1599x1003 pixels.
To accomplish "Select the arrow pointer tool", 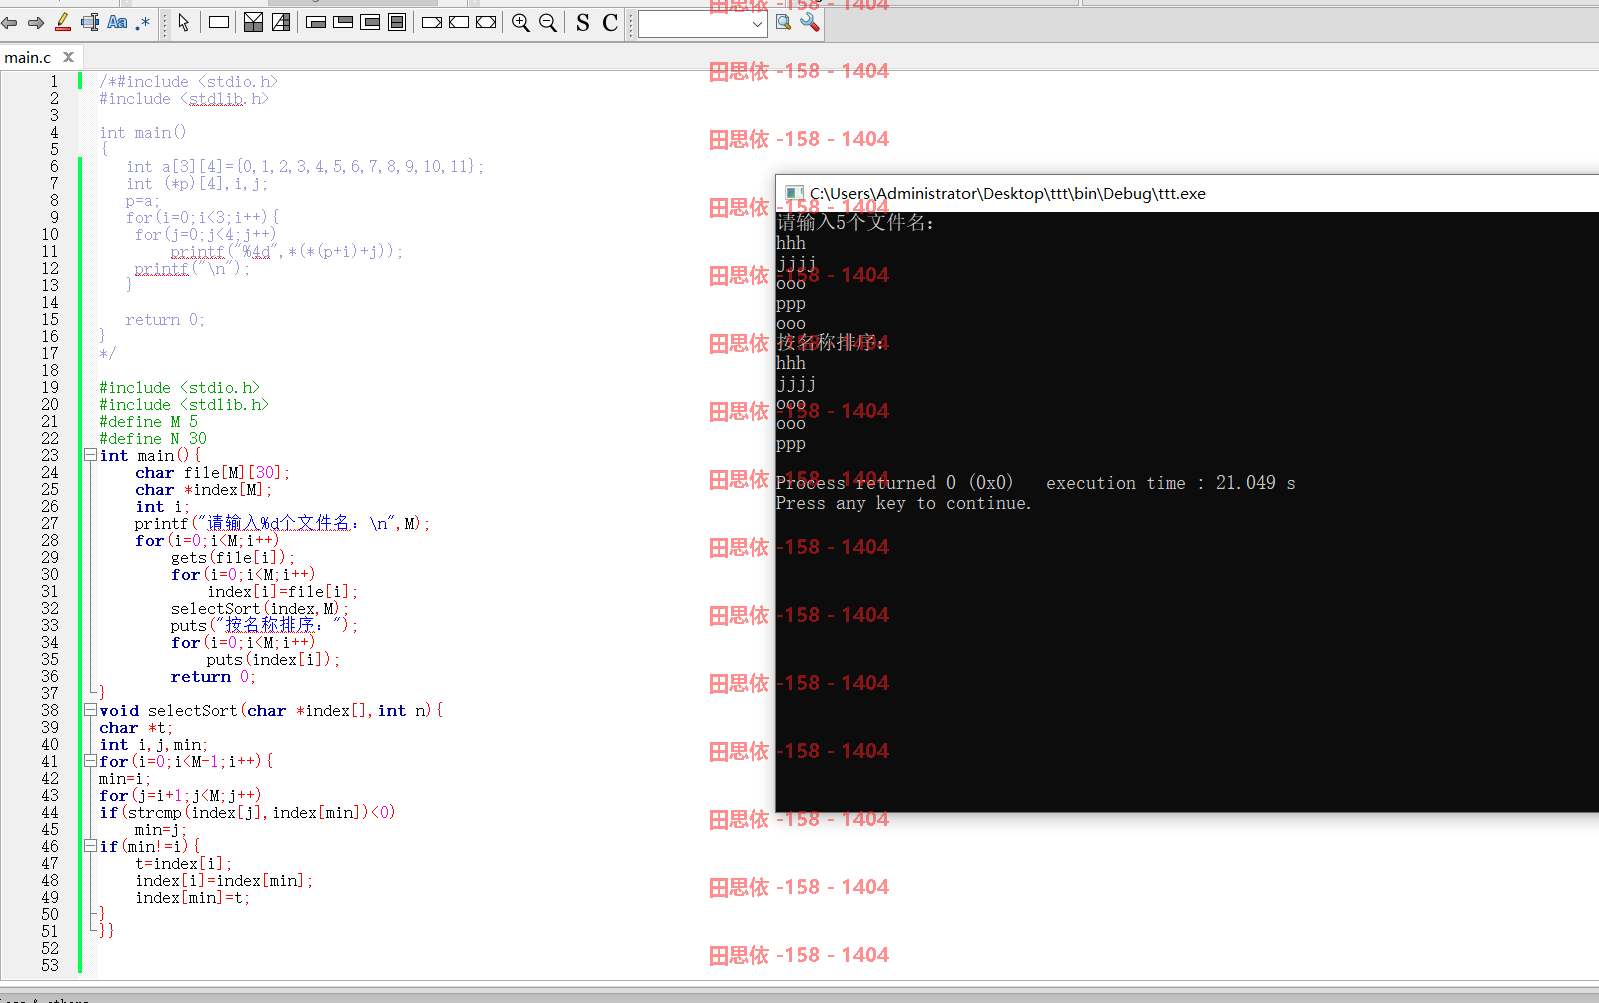I will point(184,22).
